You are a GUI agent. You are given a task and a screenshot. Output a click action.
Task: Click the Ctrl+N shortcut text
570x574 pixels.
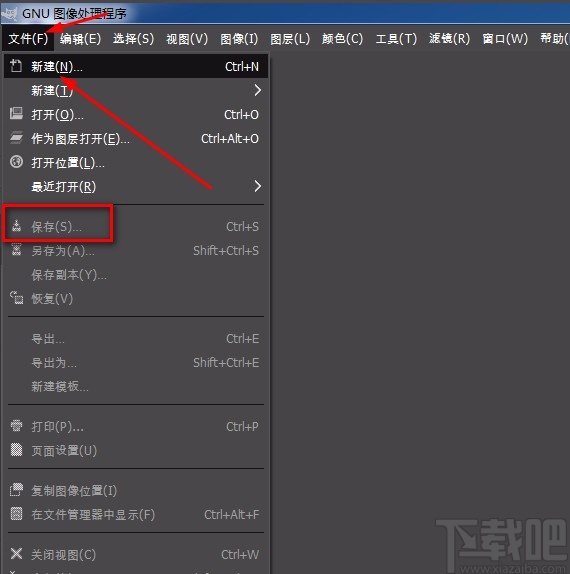tap(242, 67)
